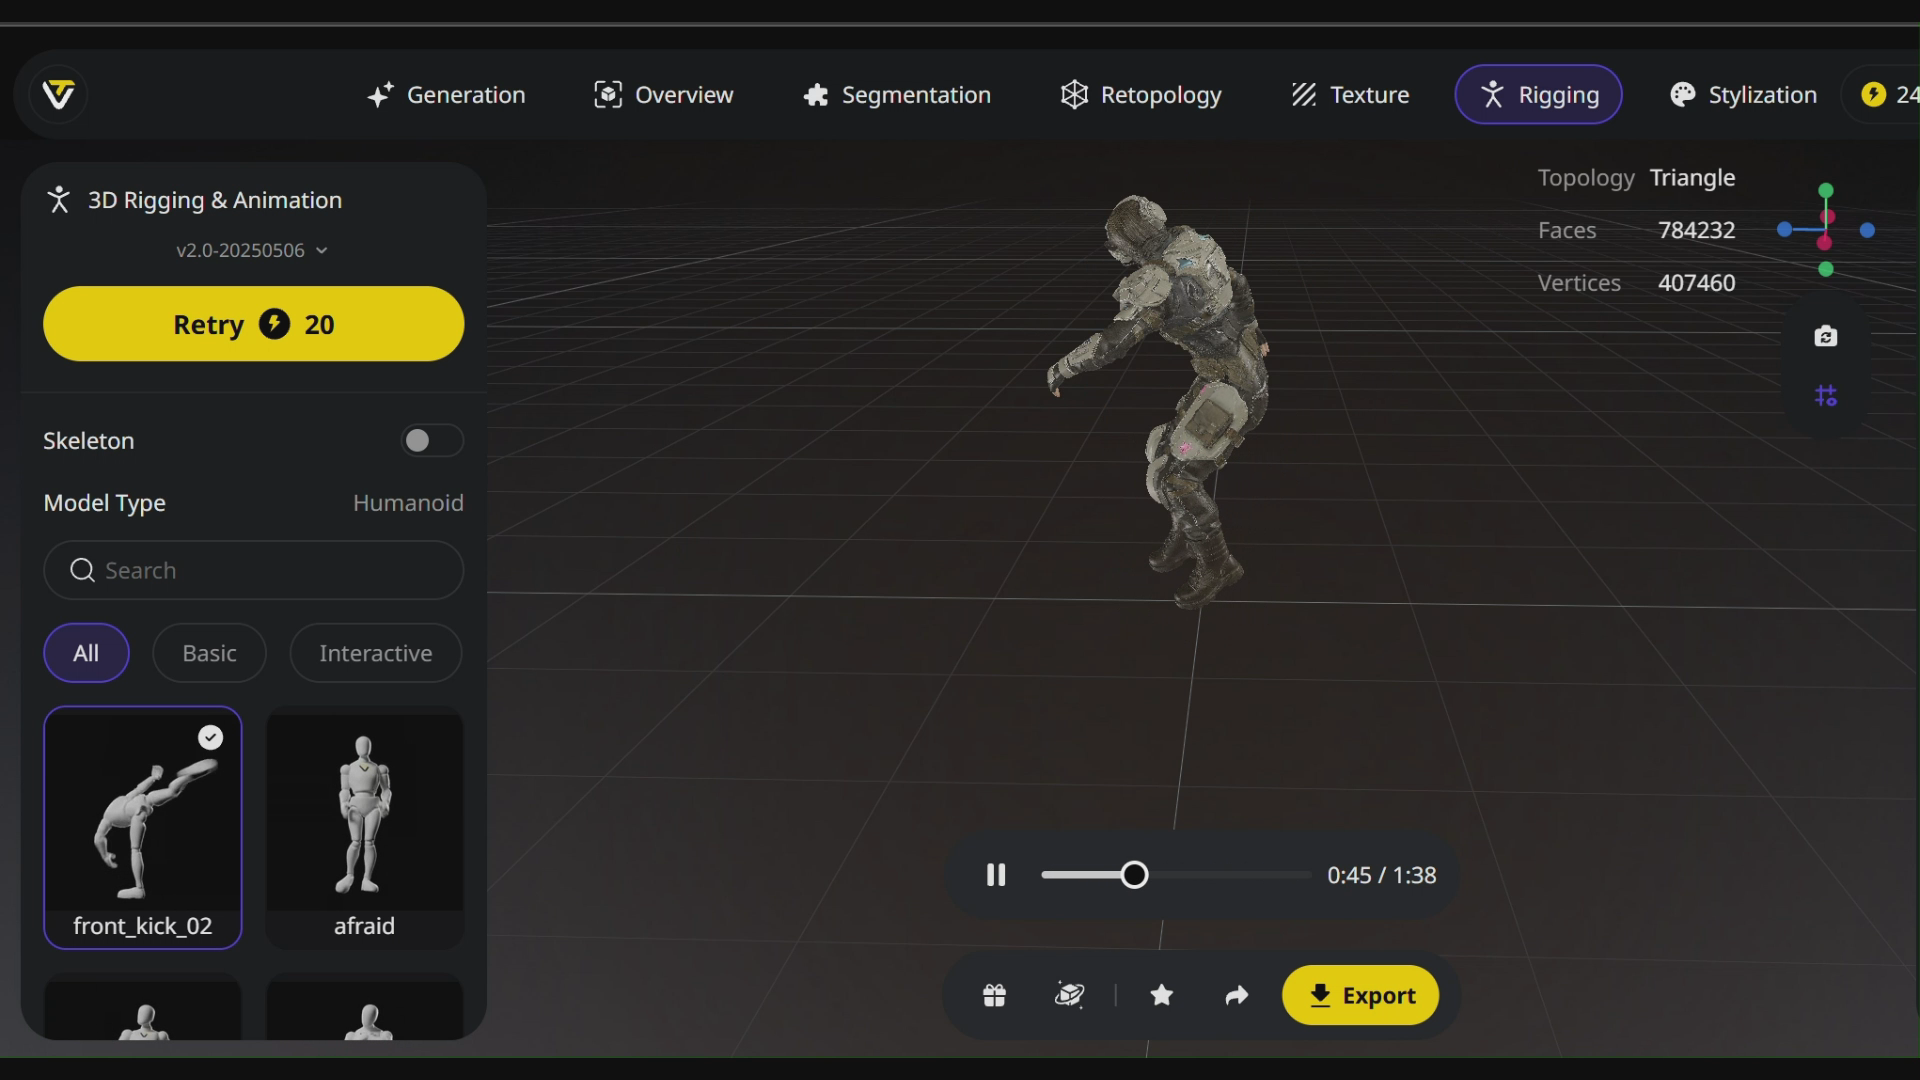This screenshot has height=1080, width=1920.
Task: Click the green top axis gizmo dot
Action: [x=1826, y=190]
